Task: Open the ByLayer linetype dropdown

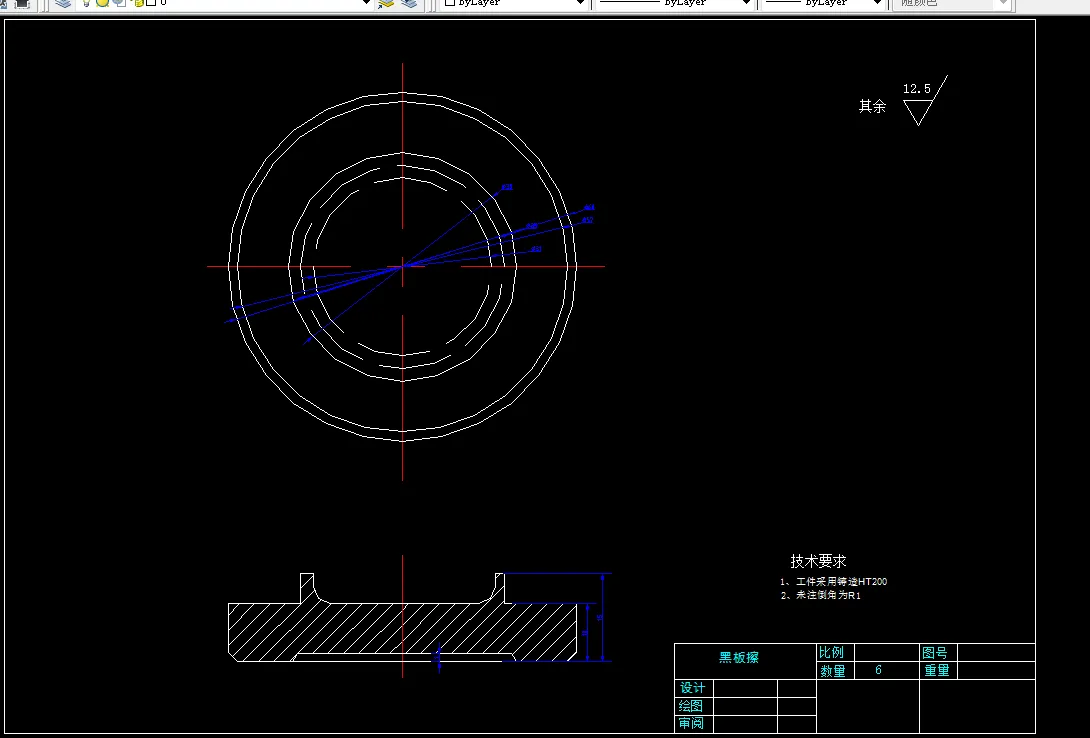Action: tap(674, 3)
